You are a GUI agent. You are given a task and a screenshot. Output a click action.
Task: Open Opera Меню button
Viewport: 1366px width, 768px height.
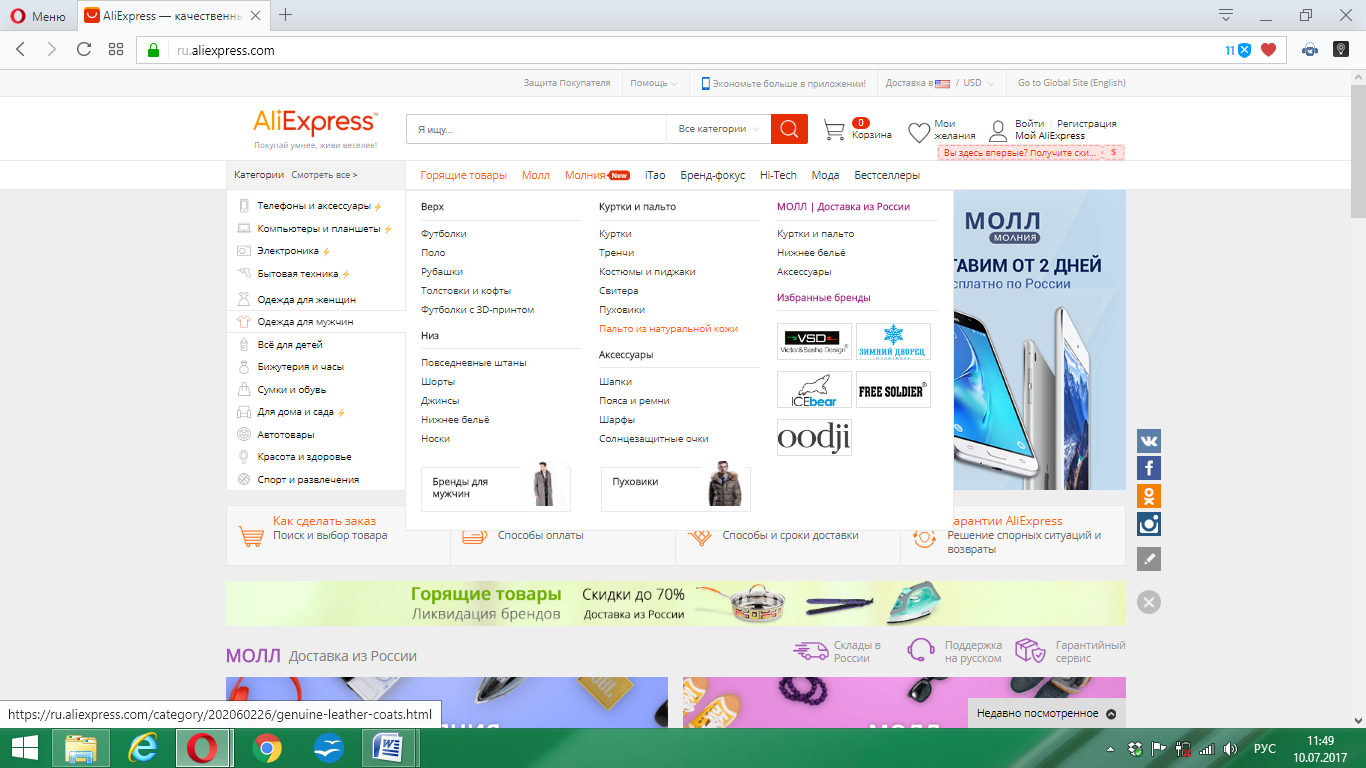click(37, 15)
